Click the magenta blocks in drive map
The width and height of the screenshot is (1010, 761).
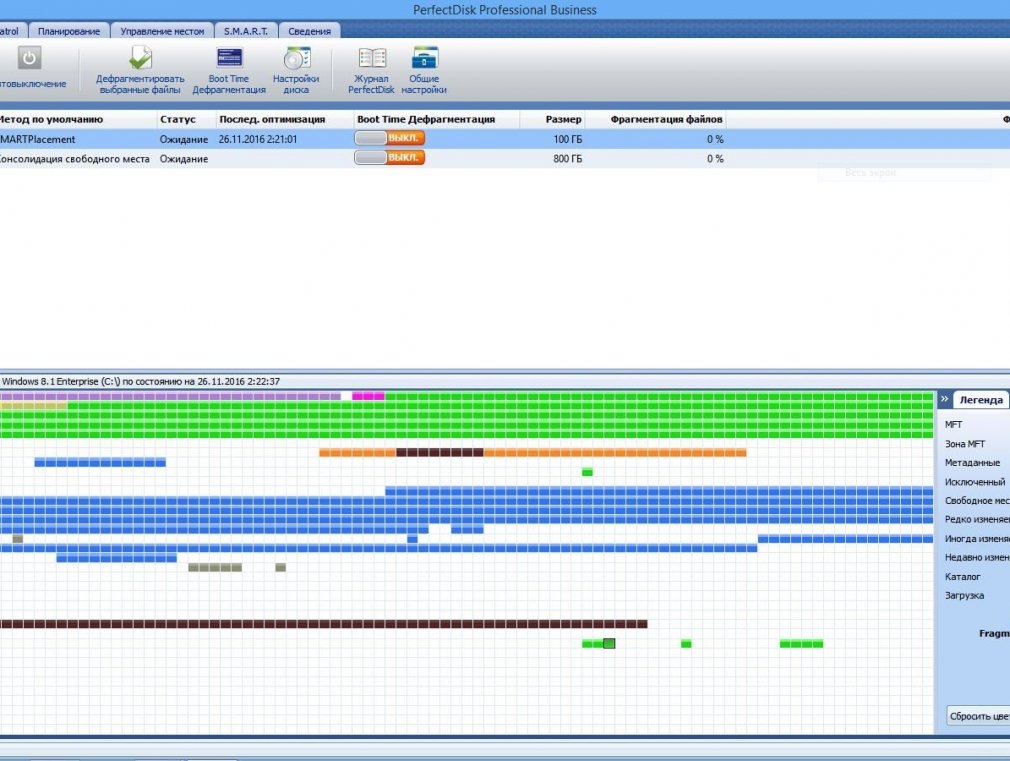coord(368,396)
